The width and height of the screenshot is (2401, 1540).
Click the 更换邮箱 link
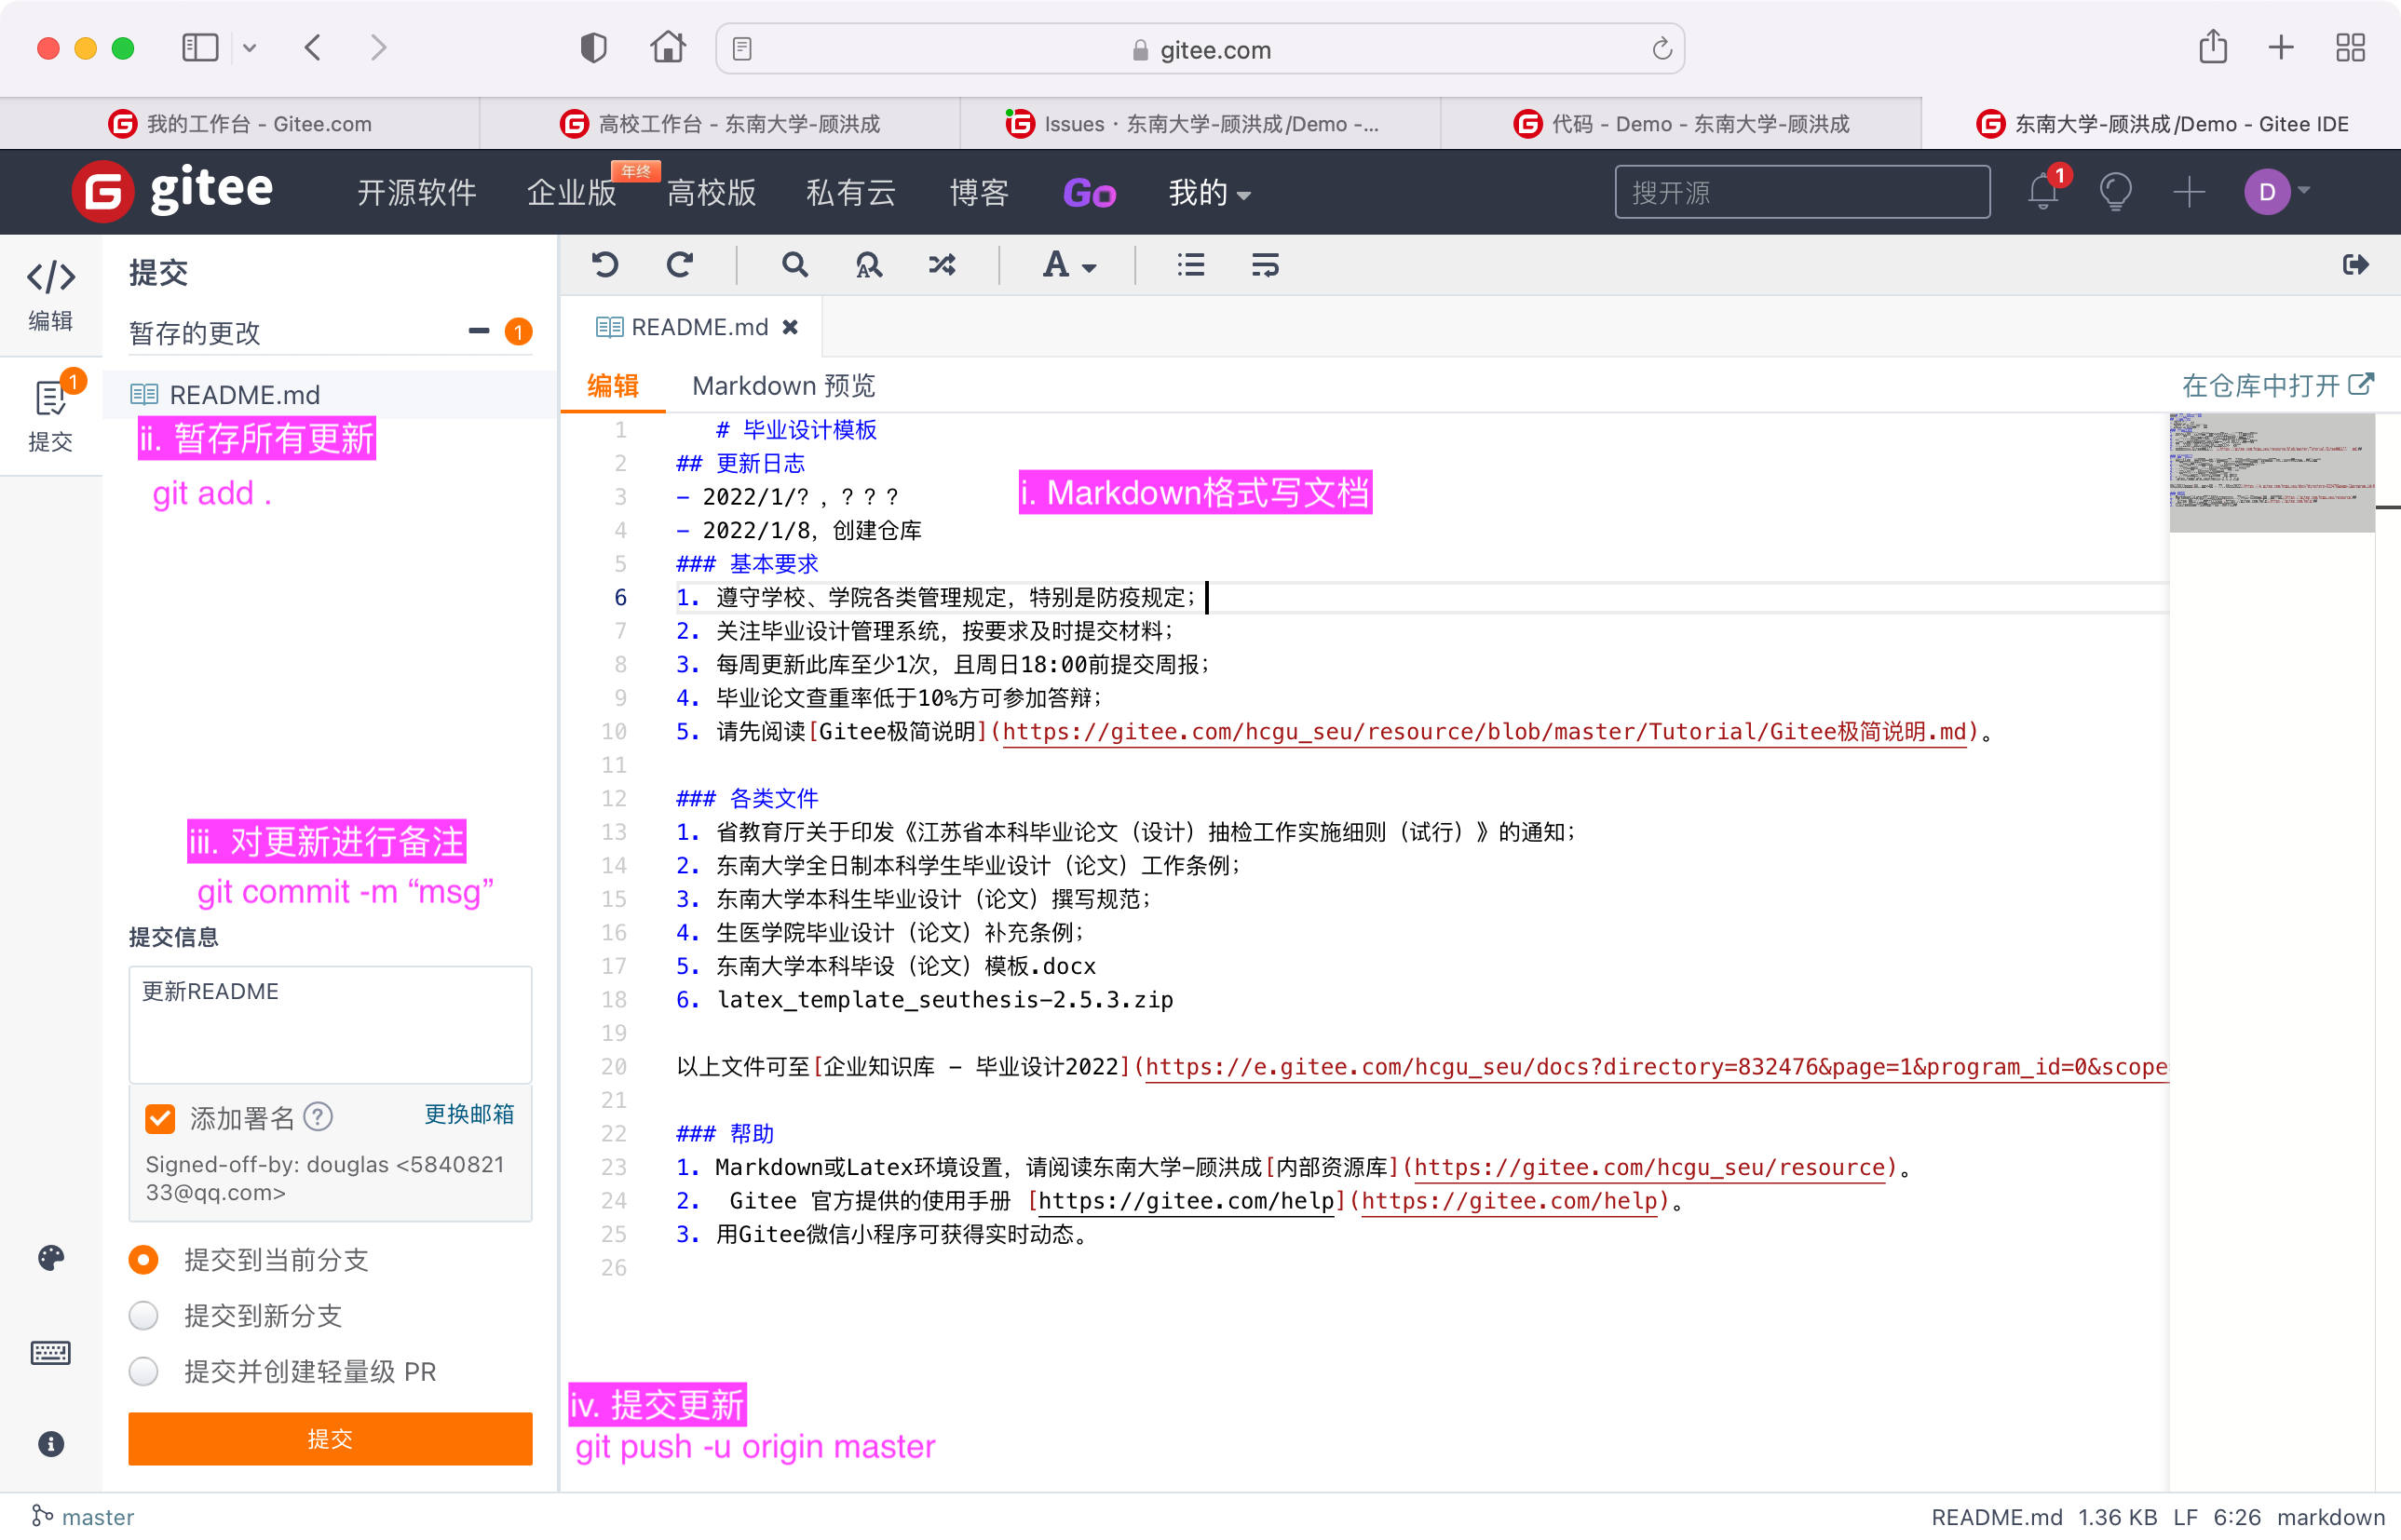(x=469, y=1115)
